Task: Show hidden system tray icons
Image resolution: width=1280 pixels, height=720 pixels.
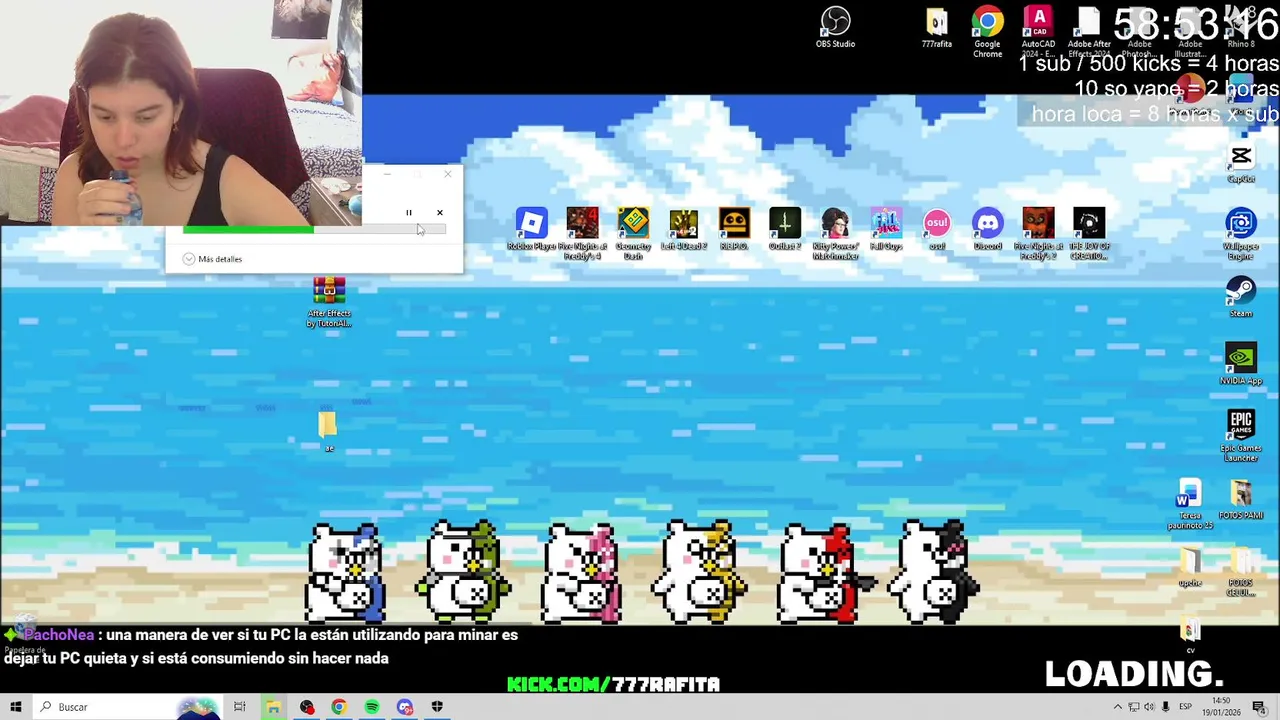Action: (1118, 707)
